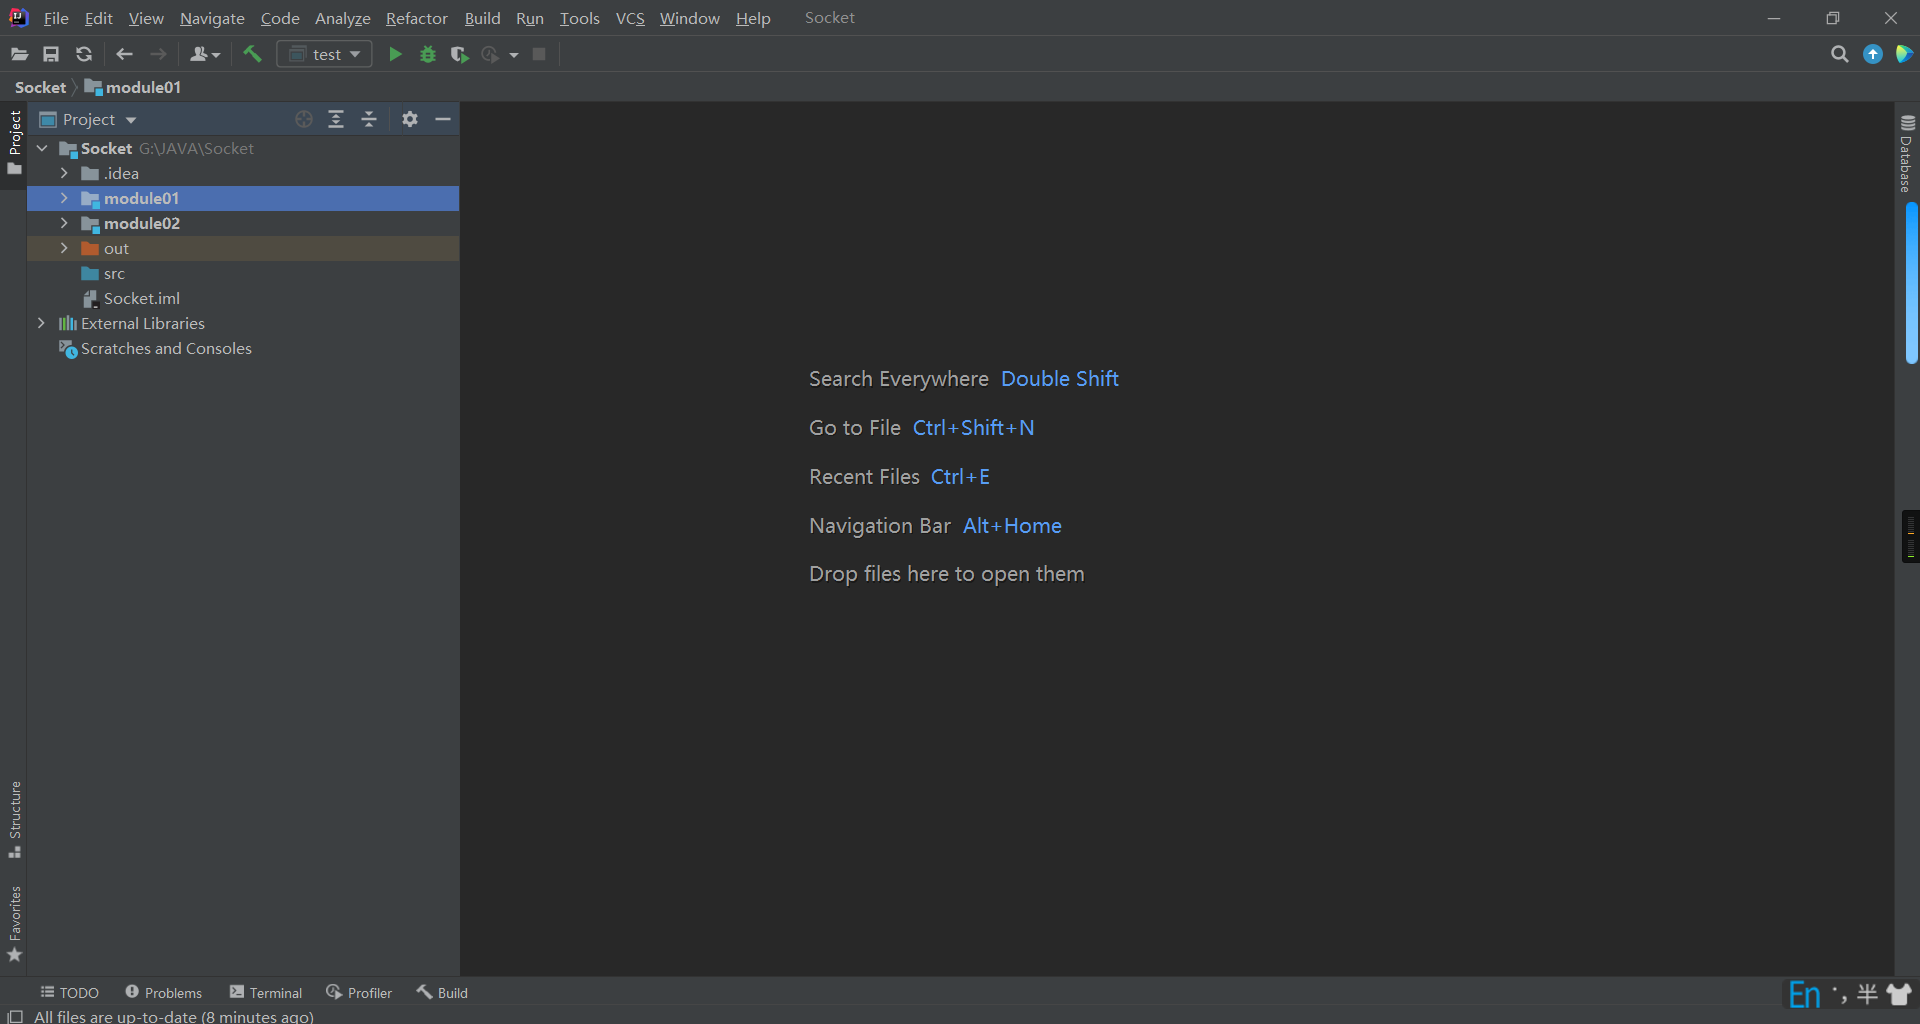The image size is (1920, 1024).
Task: Toggle the Favorites tool window tab
Action: tap(14, 924)
